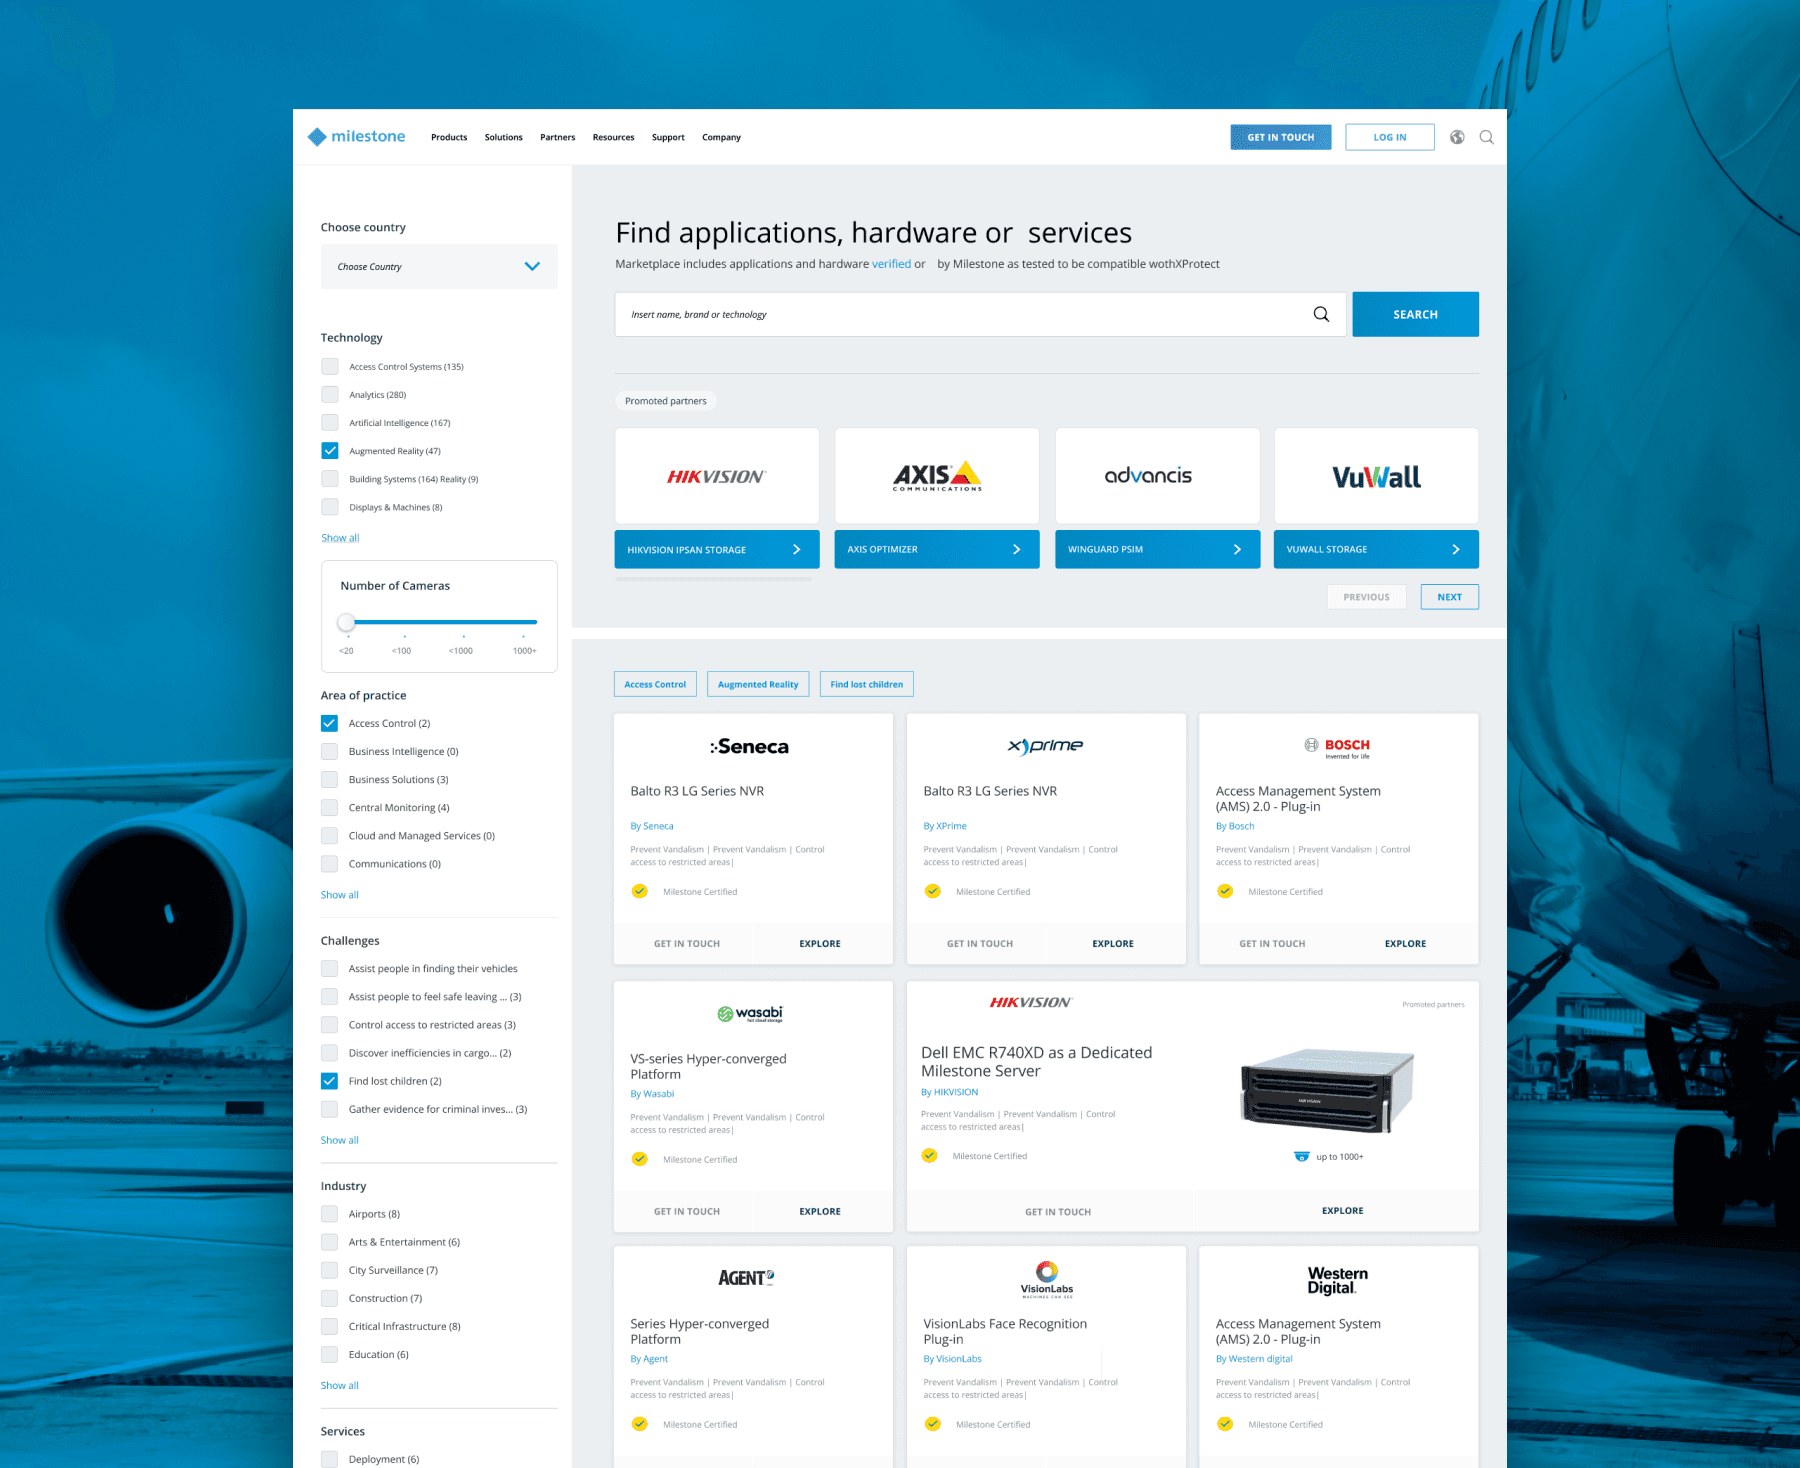Click the blue Search button
The height and width of the screenshot is (1468, 1800).
(1415, 314)
